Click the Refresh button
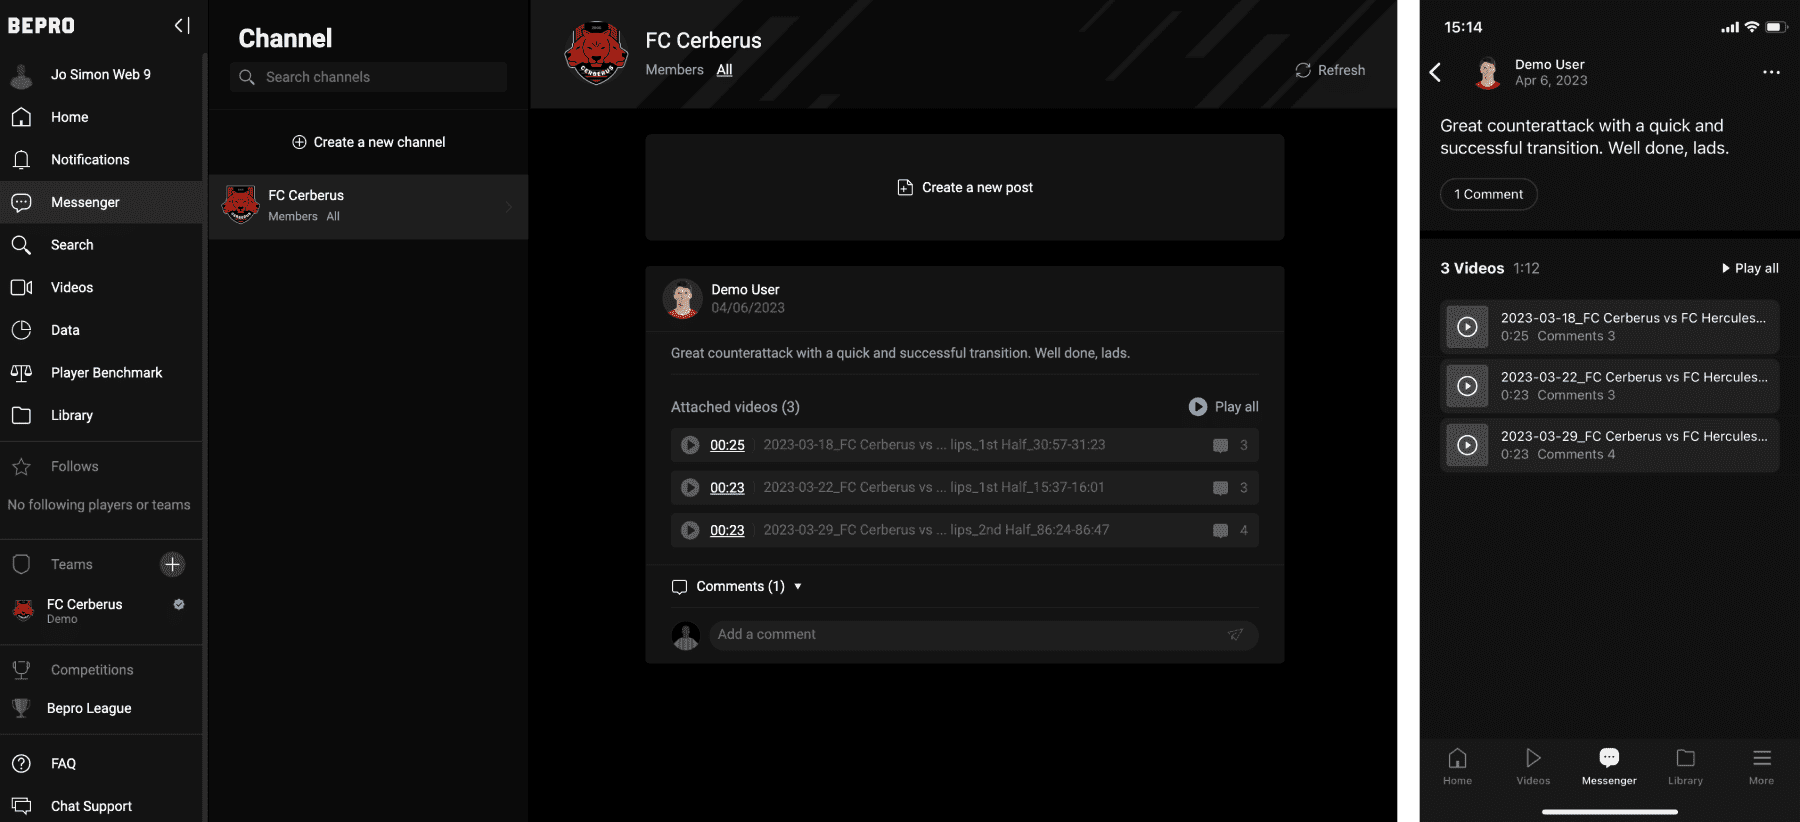 pyautogui.click(x=1330, y=70)
